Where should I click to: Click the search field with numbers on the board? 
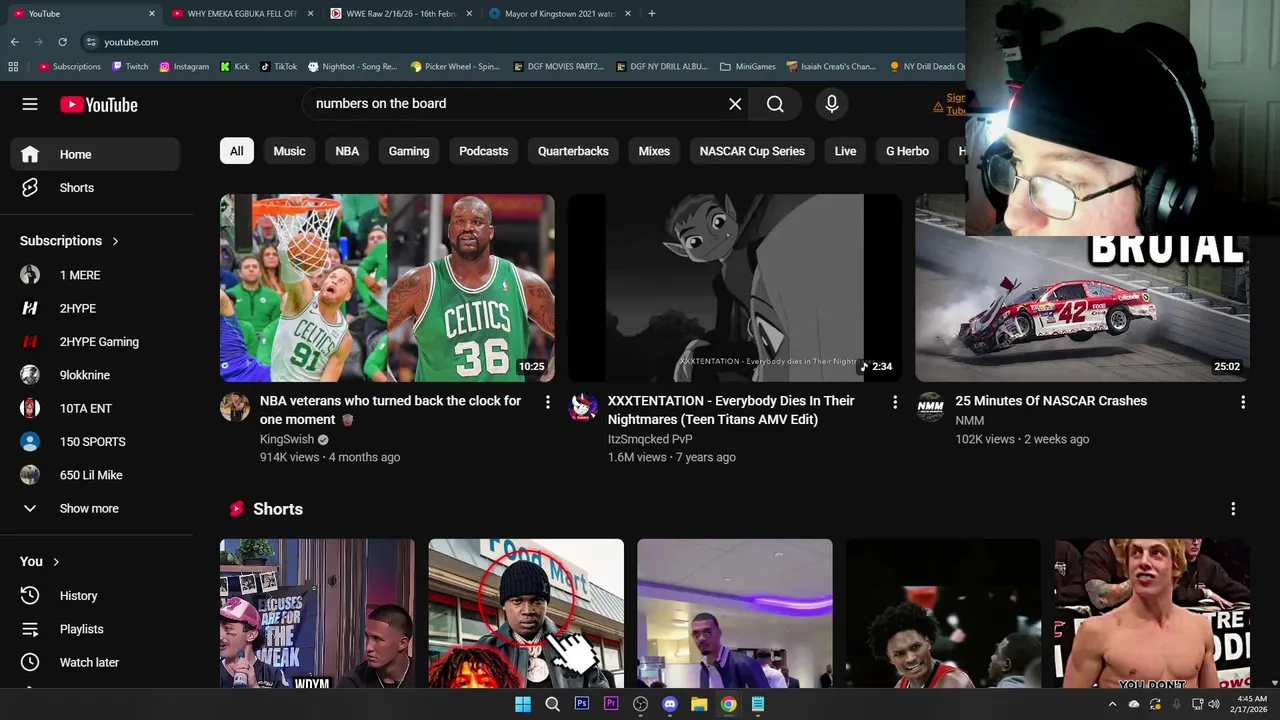coord(515,104)
